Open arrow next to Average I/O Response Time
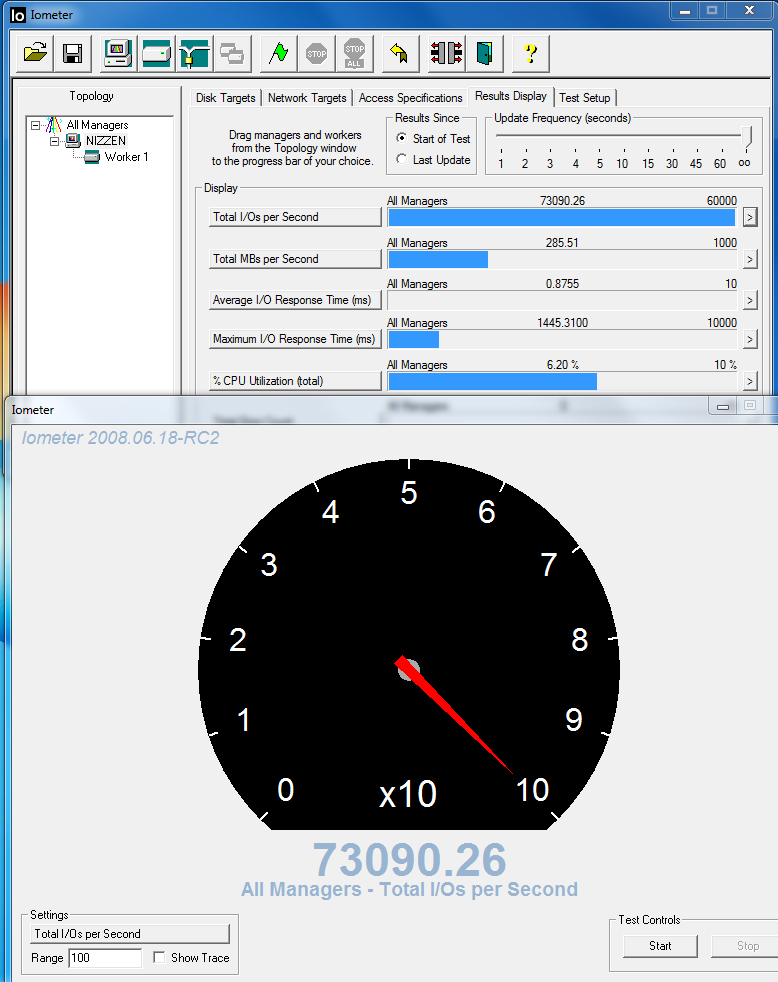778x982 pixels. tap(750, 300)
